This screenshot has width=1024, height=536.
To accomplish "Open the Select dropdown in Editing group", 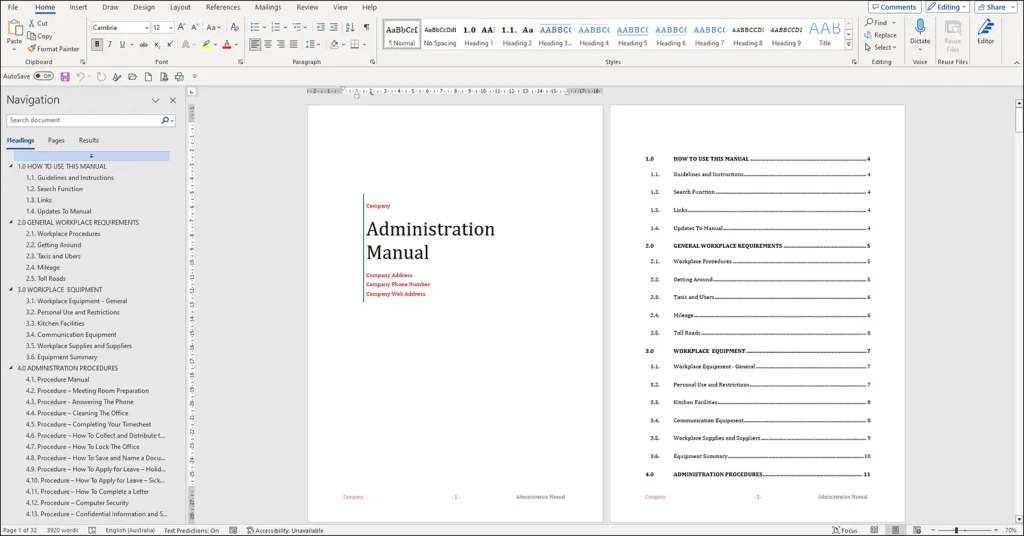I will pyautogui.click(x=880, y=48).
